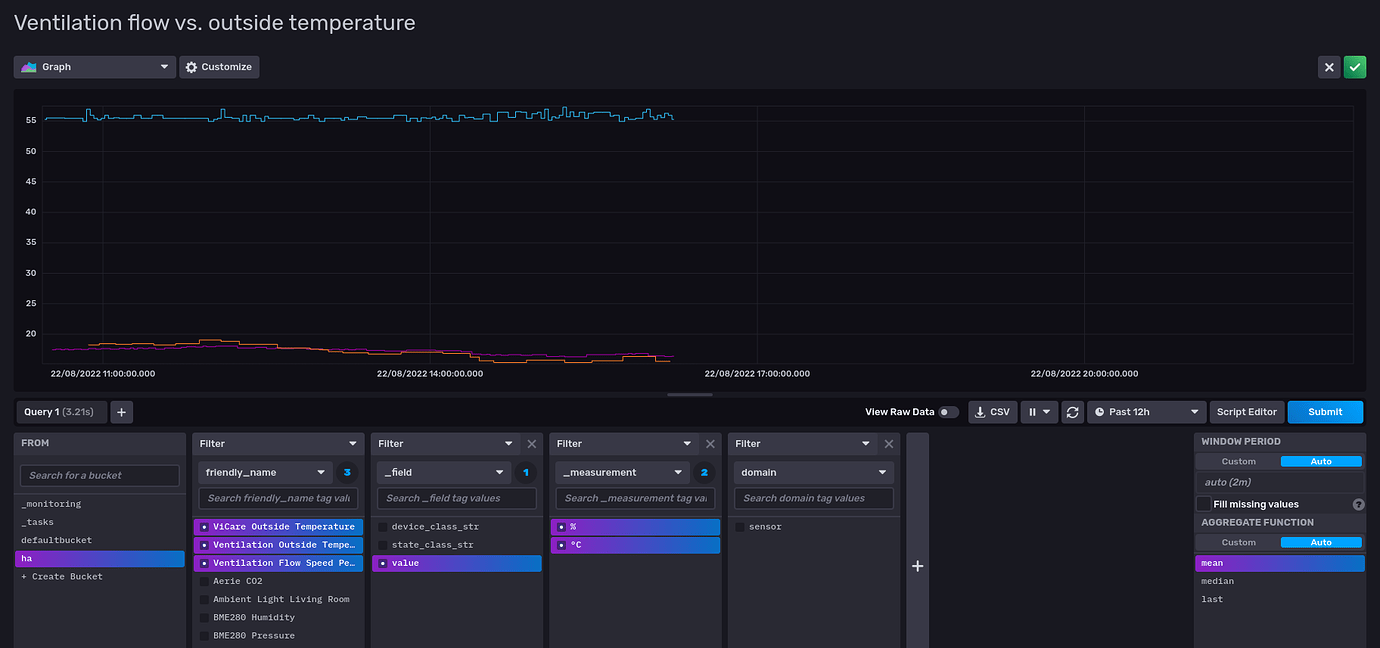Open Filter mode dropdown in the friendly_name card

pos(277,443)
